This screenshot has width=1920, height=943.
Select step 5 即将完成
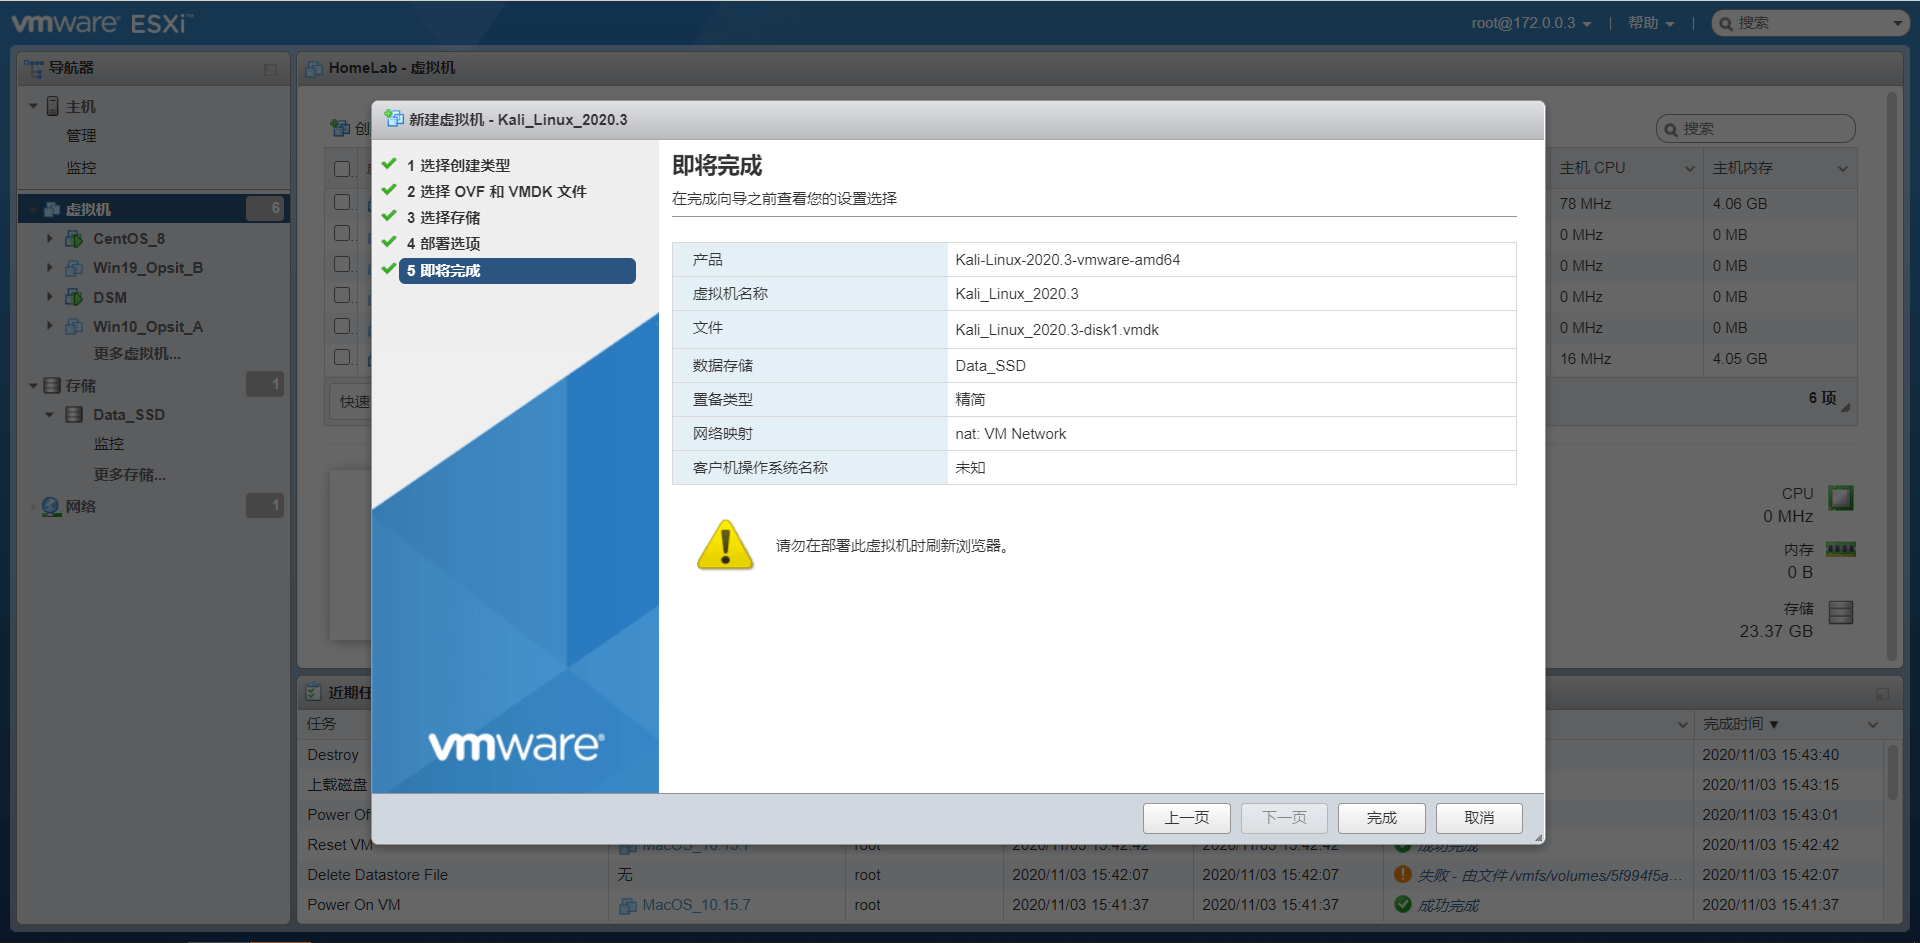[x=517, y=271]
